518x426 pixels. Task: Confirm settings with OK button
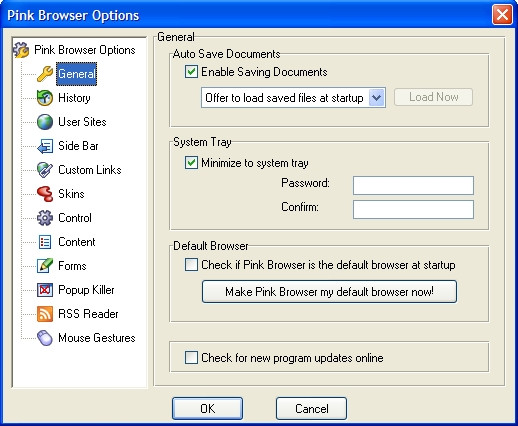207,408
